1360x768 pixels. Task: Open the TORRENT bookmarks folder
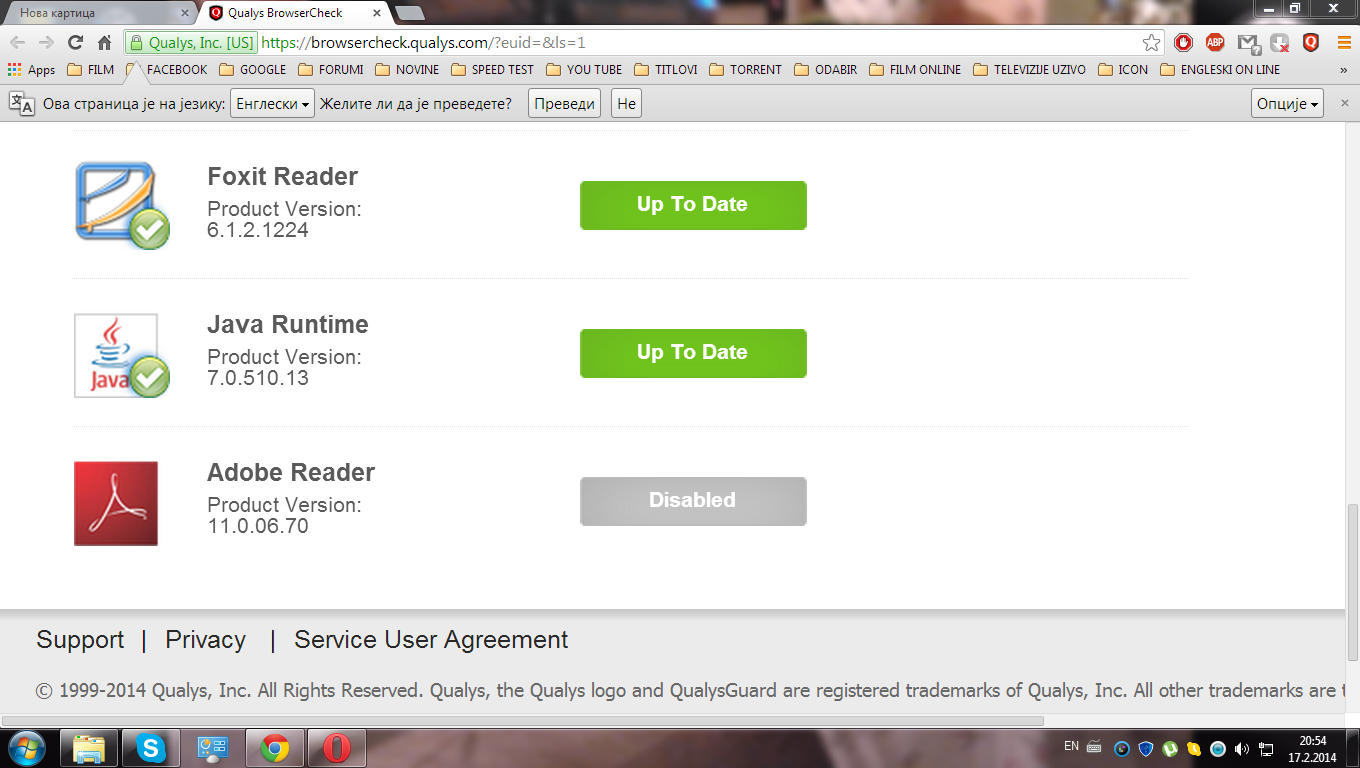coord(746,70)
